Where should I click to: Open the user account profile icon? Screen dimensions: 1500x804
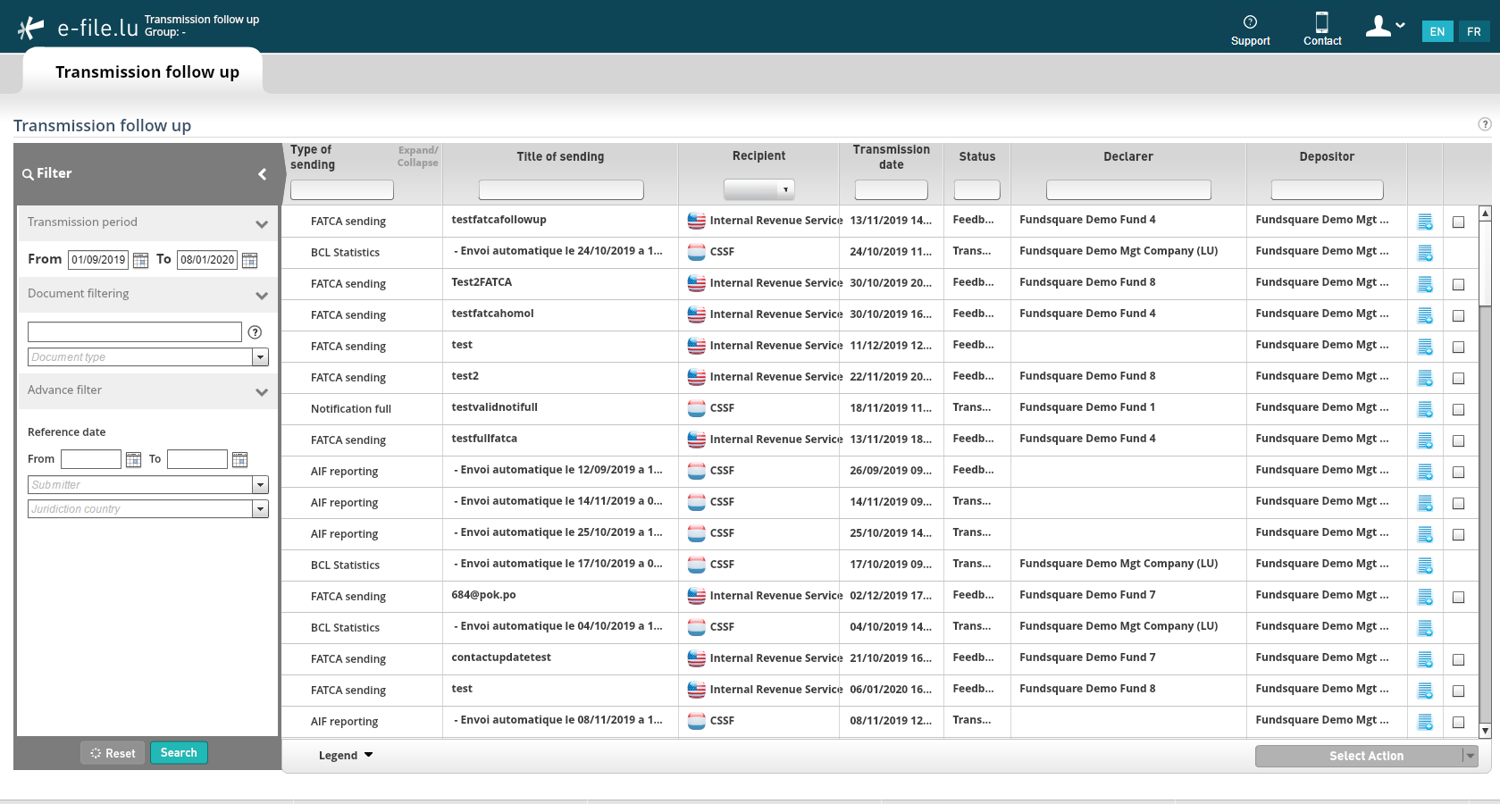[1379, 26]
